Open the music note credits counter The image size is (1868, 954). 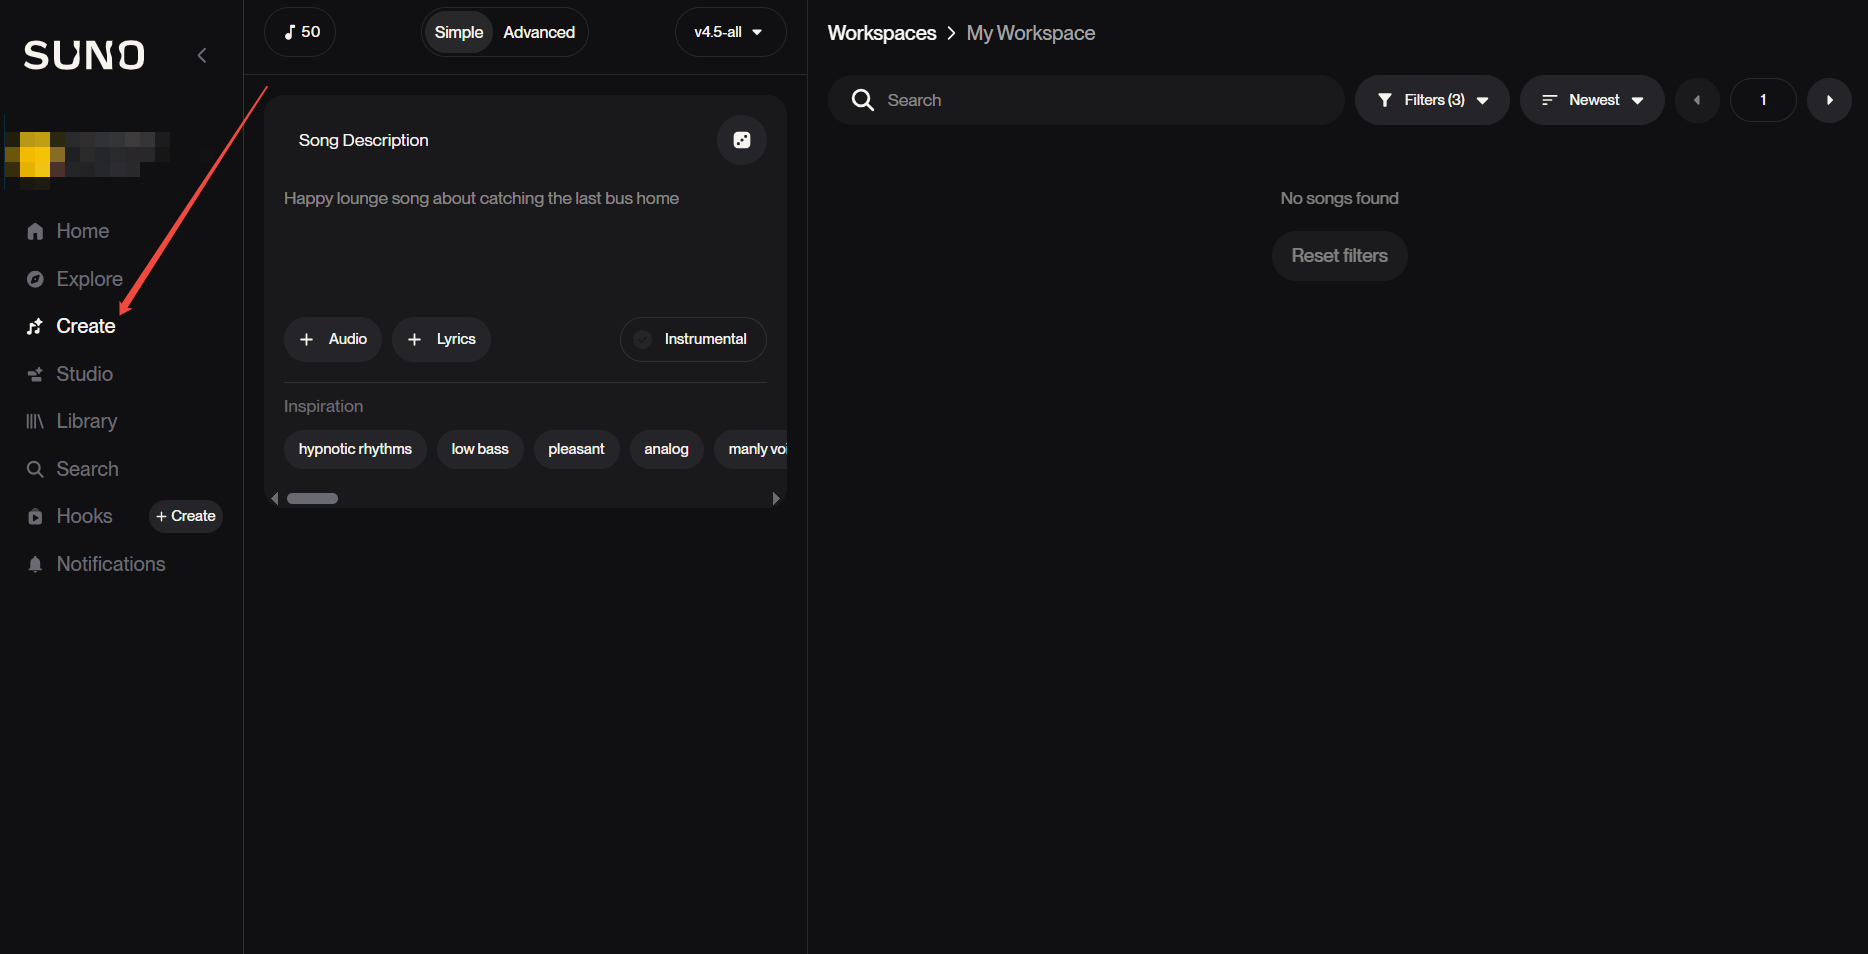click(300, 32)
